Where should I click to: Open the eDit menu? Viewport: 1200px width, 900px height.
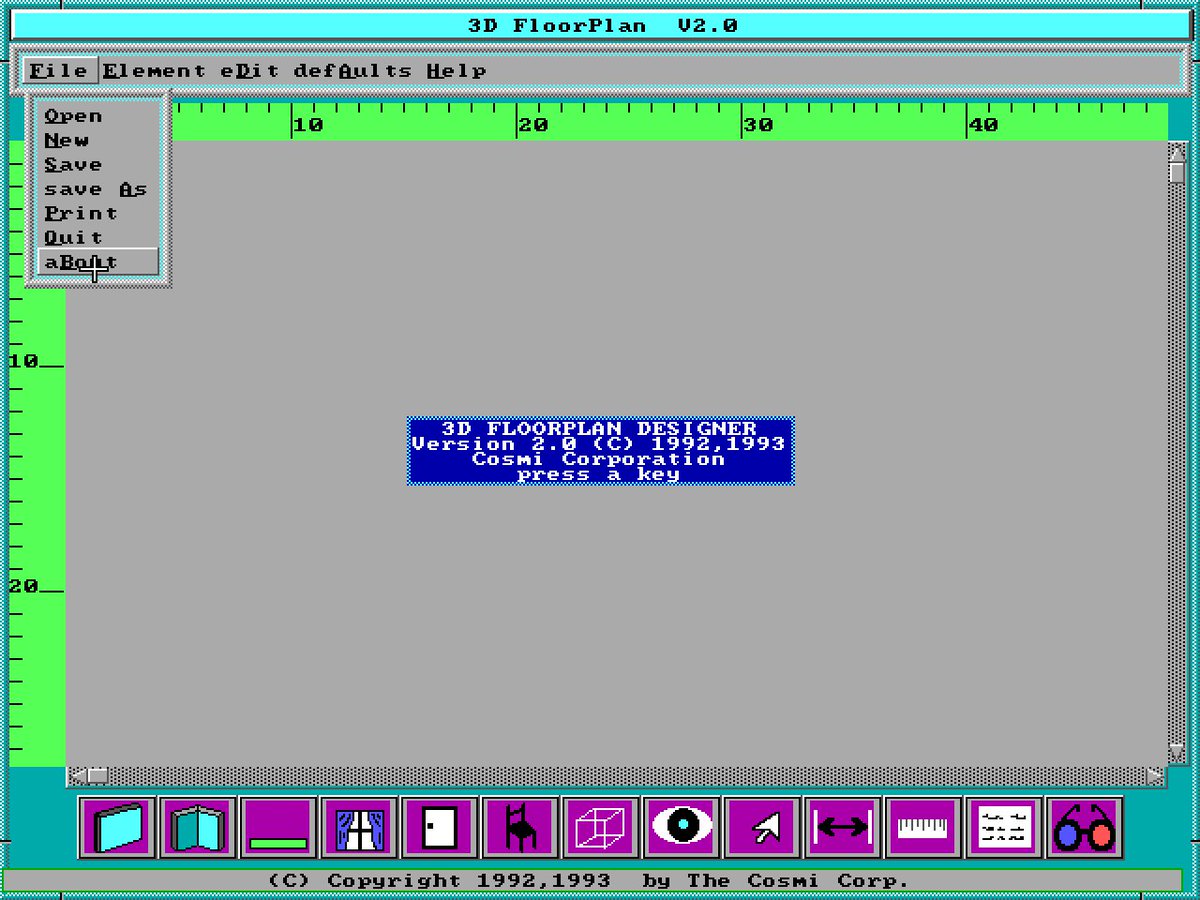[x=250, y=71]
